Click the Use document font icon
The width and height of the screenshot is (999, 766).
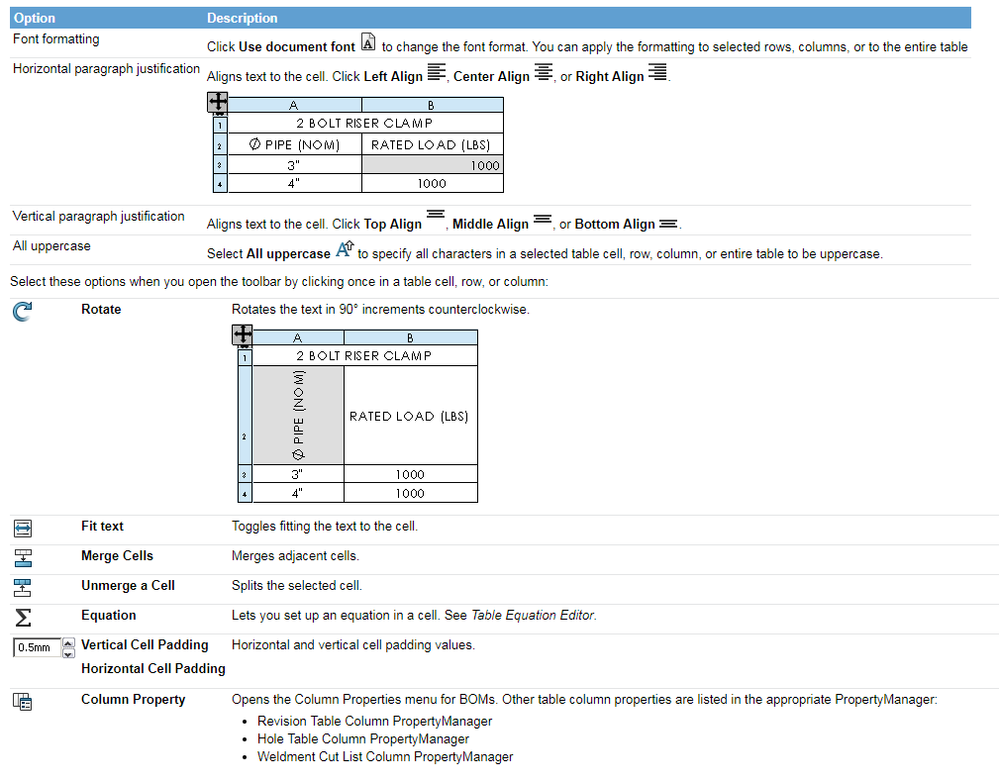coord(368,42)
